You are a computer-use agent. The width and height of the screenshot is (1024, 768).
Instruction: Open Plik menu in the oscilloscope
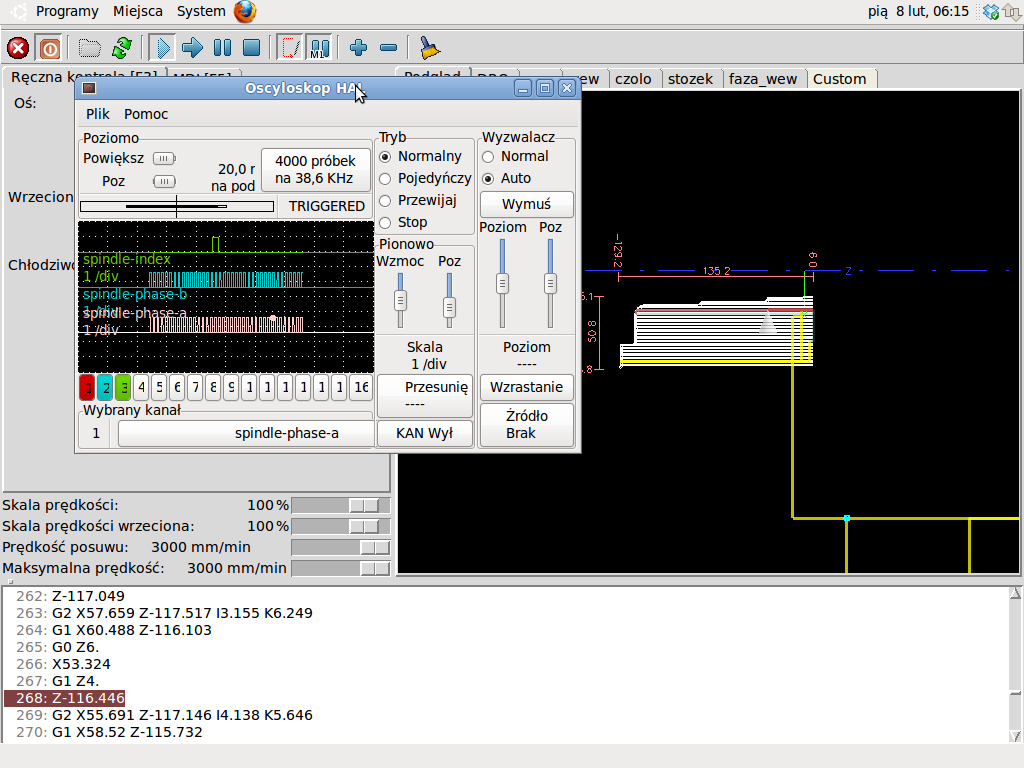(x=98, y=114)
